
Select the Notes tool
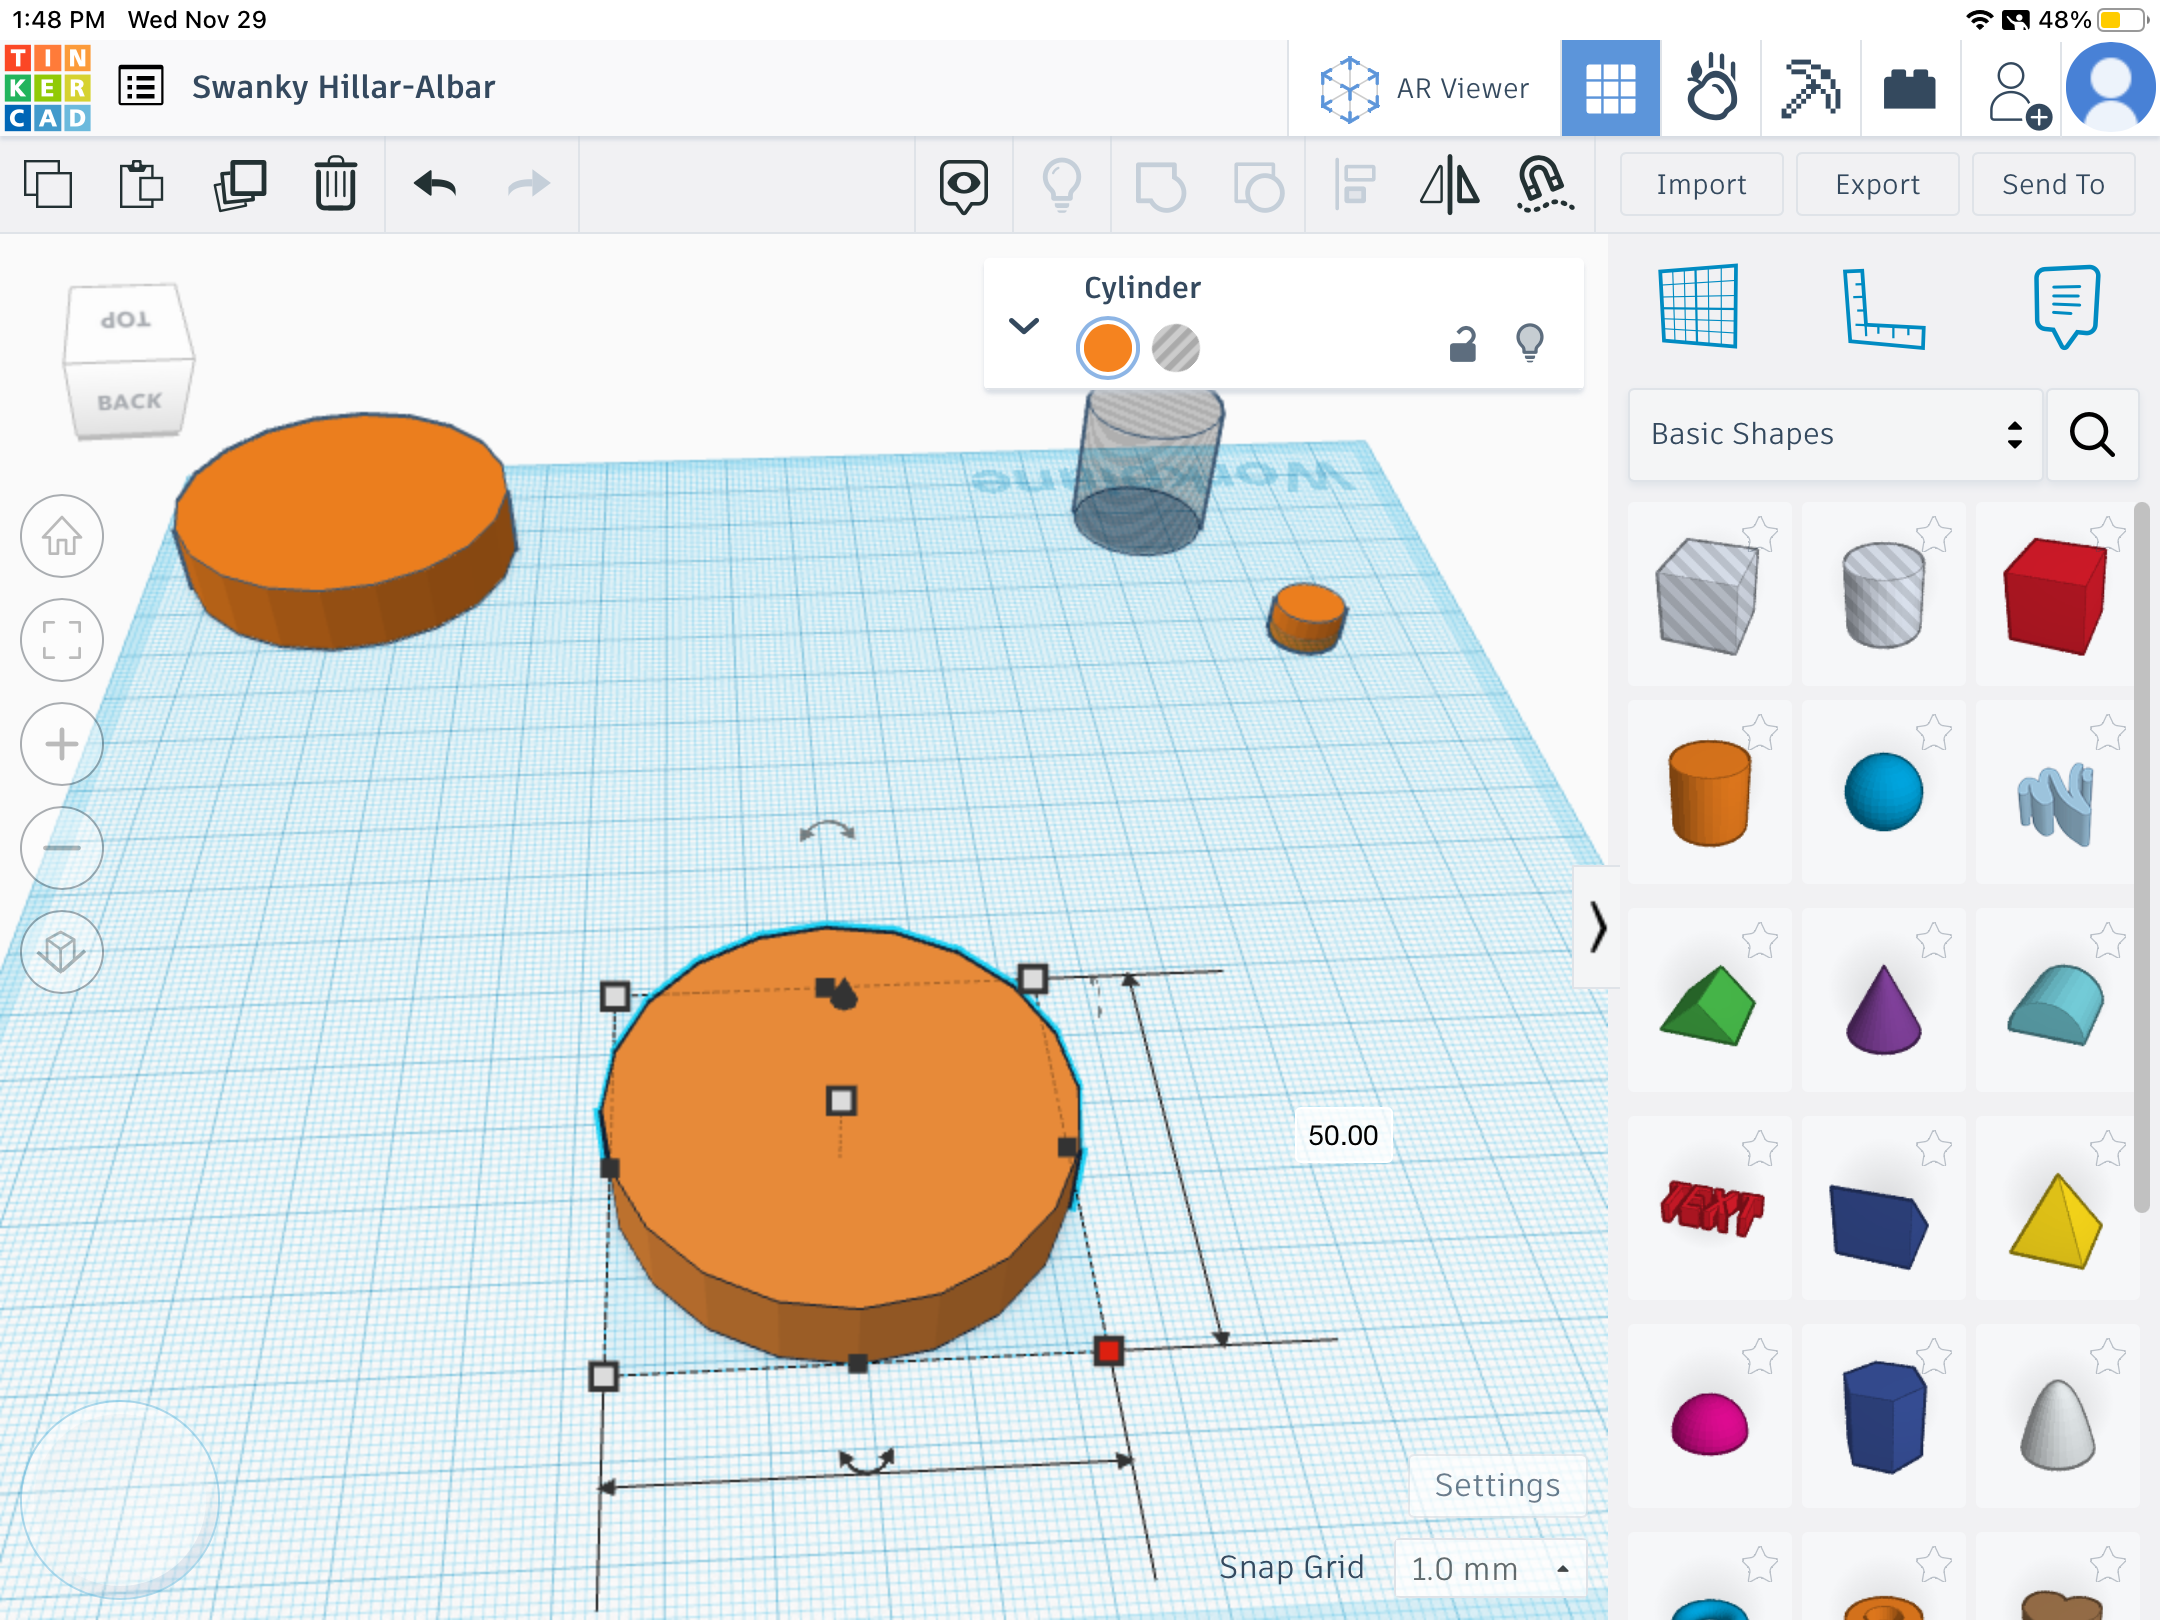[2066, 306]
